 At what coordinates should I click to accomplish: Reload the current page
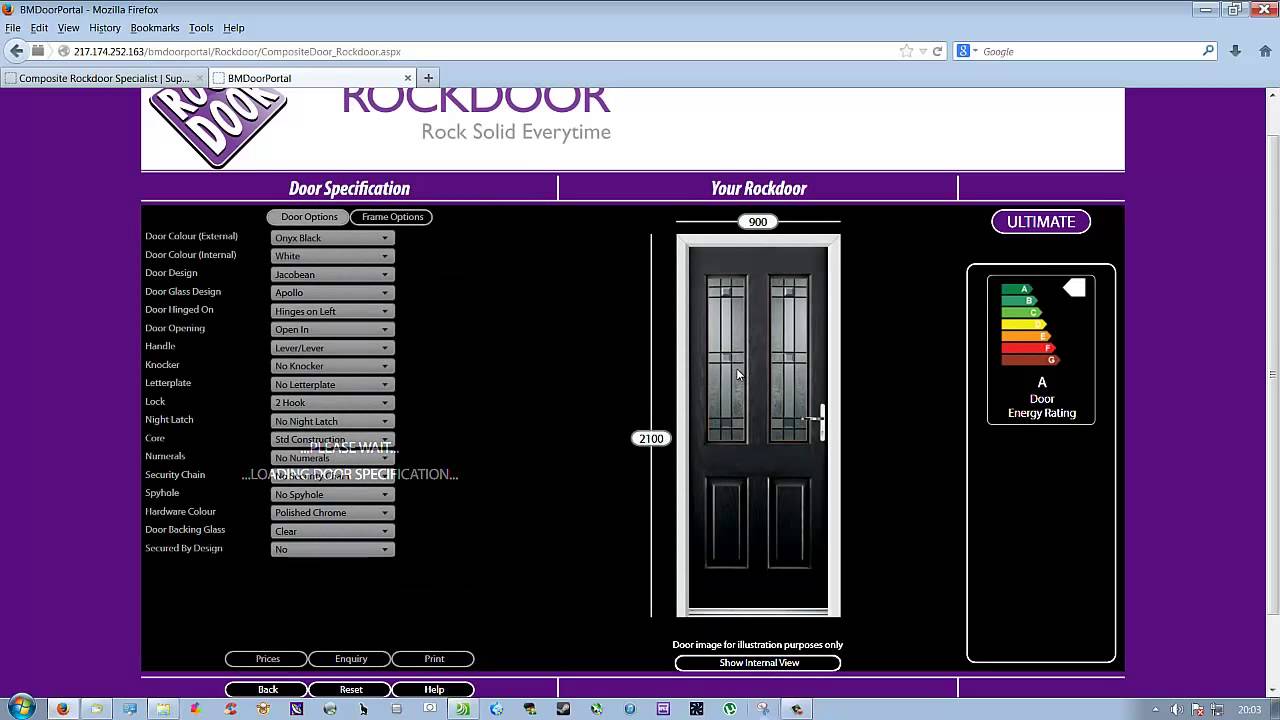(x=937, y=51)
